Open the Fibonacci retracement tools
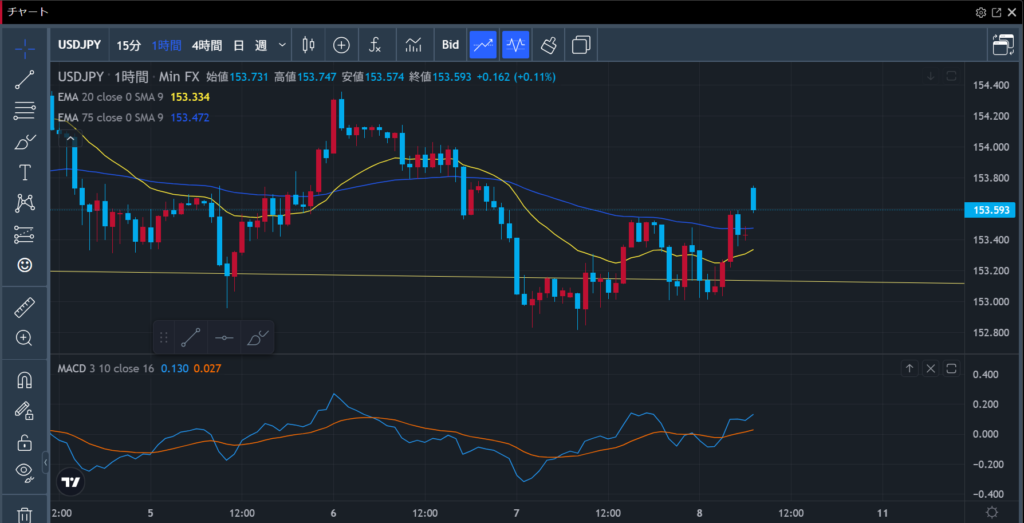This screenshot has height=523, width=1024. 25,111
